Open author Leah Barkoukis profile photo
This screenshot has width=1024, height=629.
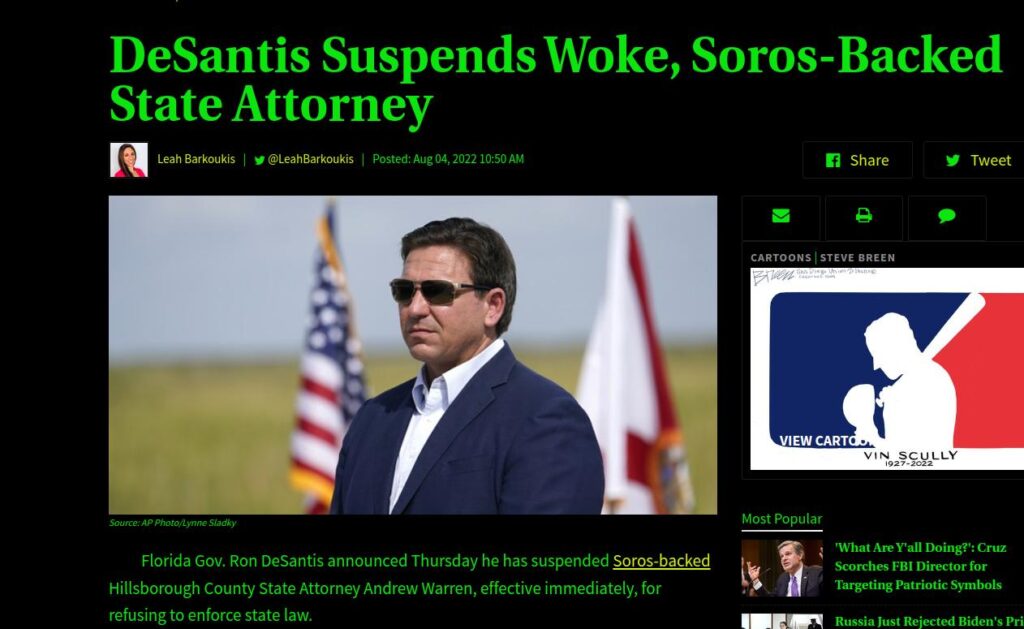click(129, 160)
